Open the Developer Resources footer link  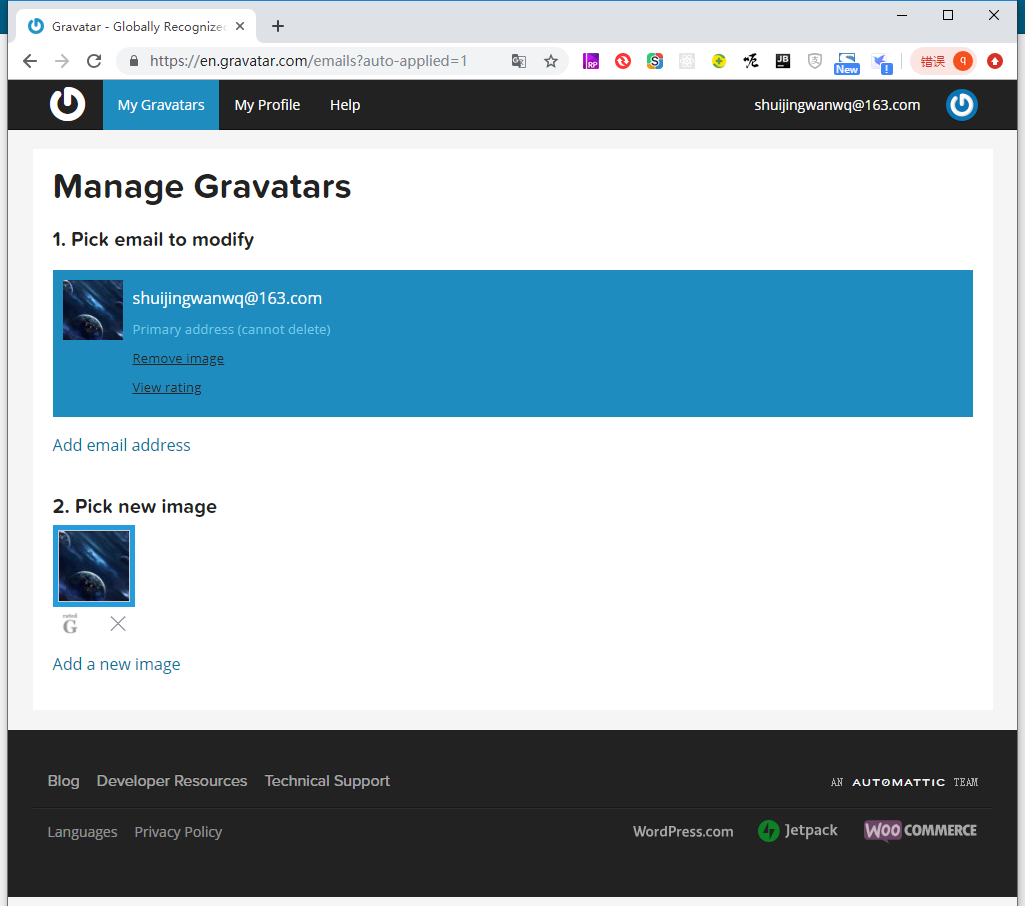click(x=172, y=781)
